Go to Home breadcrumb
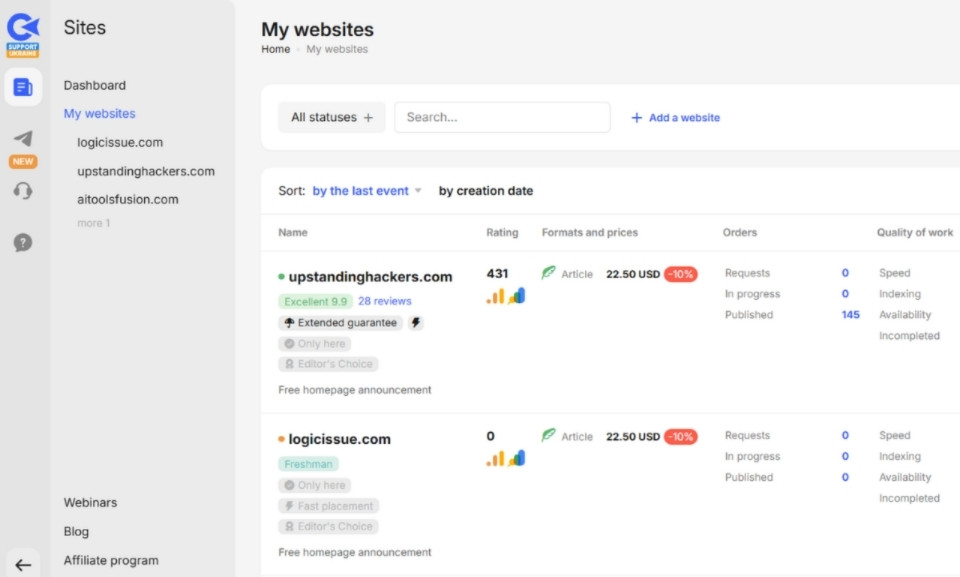Image resolution: width=960 pixels, height=577 pixels. click(276, 49)
